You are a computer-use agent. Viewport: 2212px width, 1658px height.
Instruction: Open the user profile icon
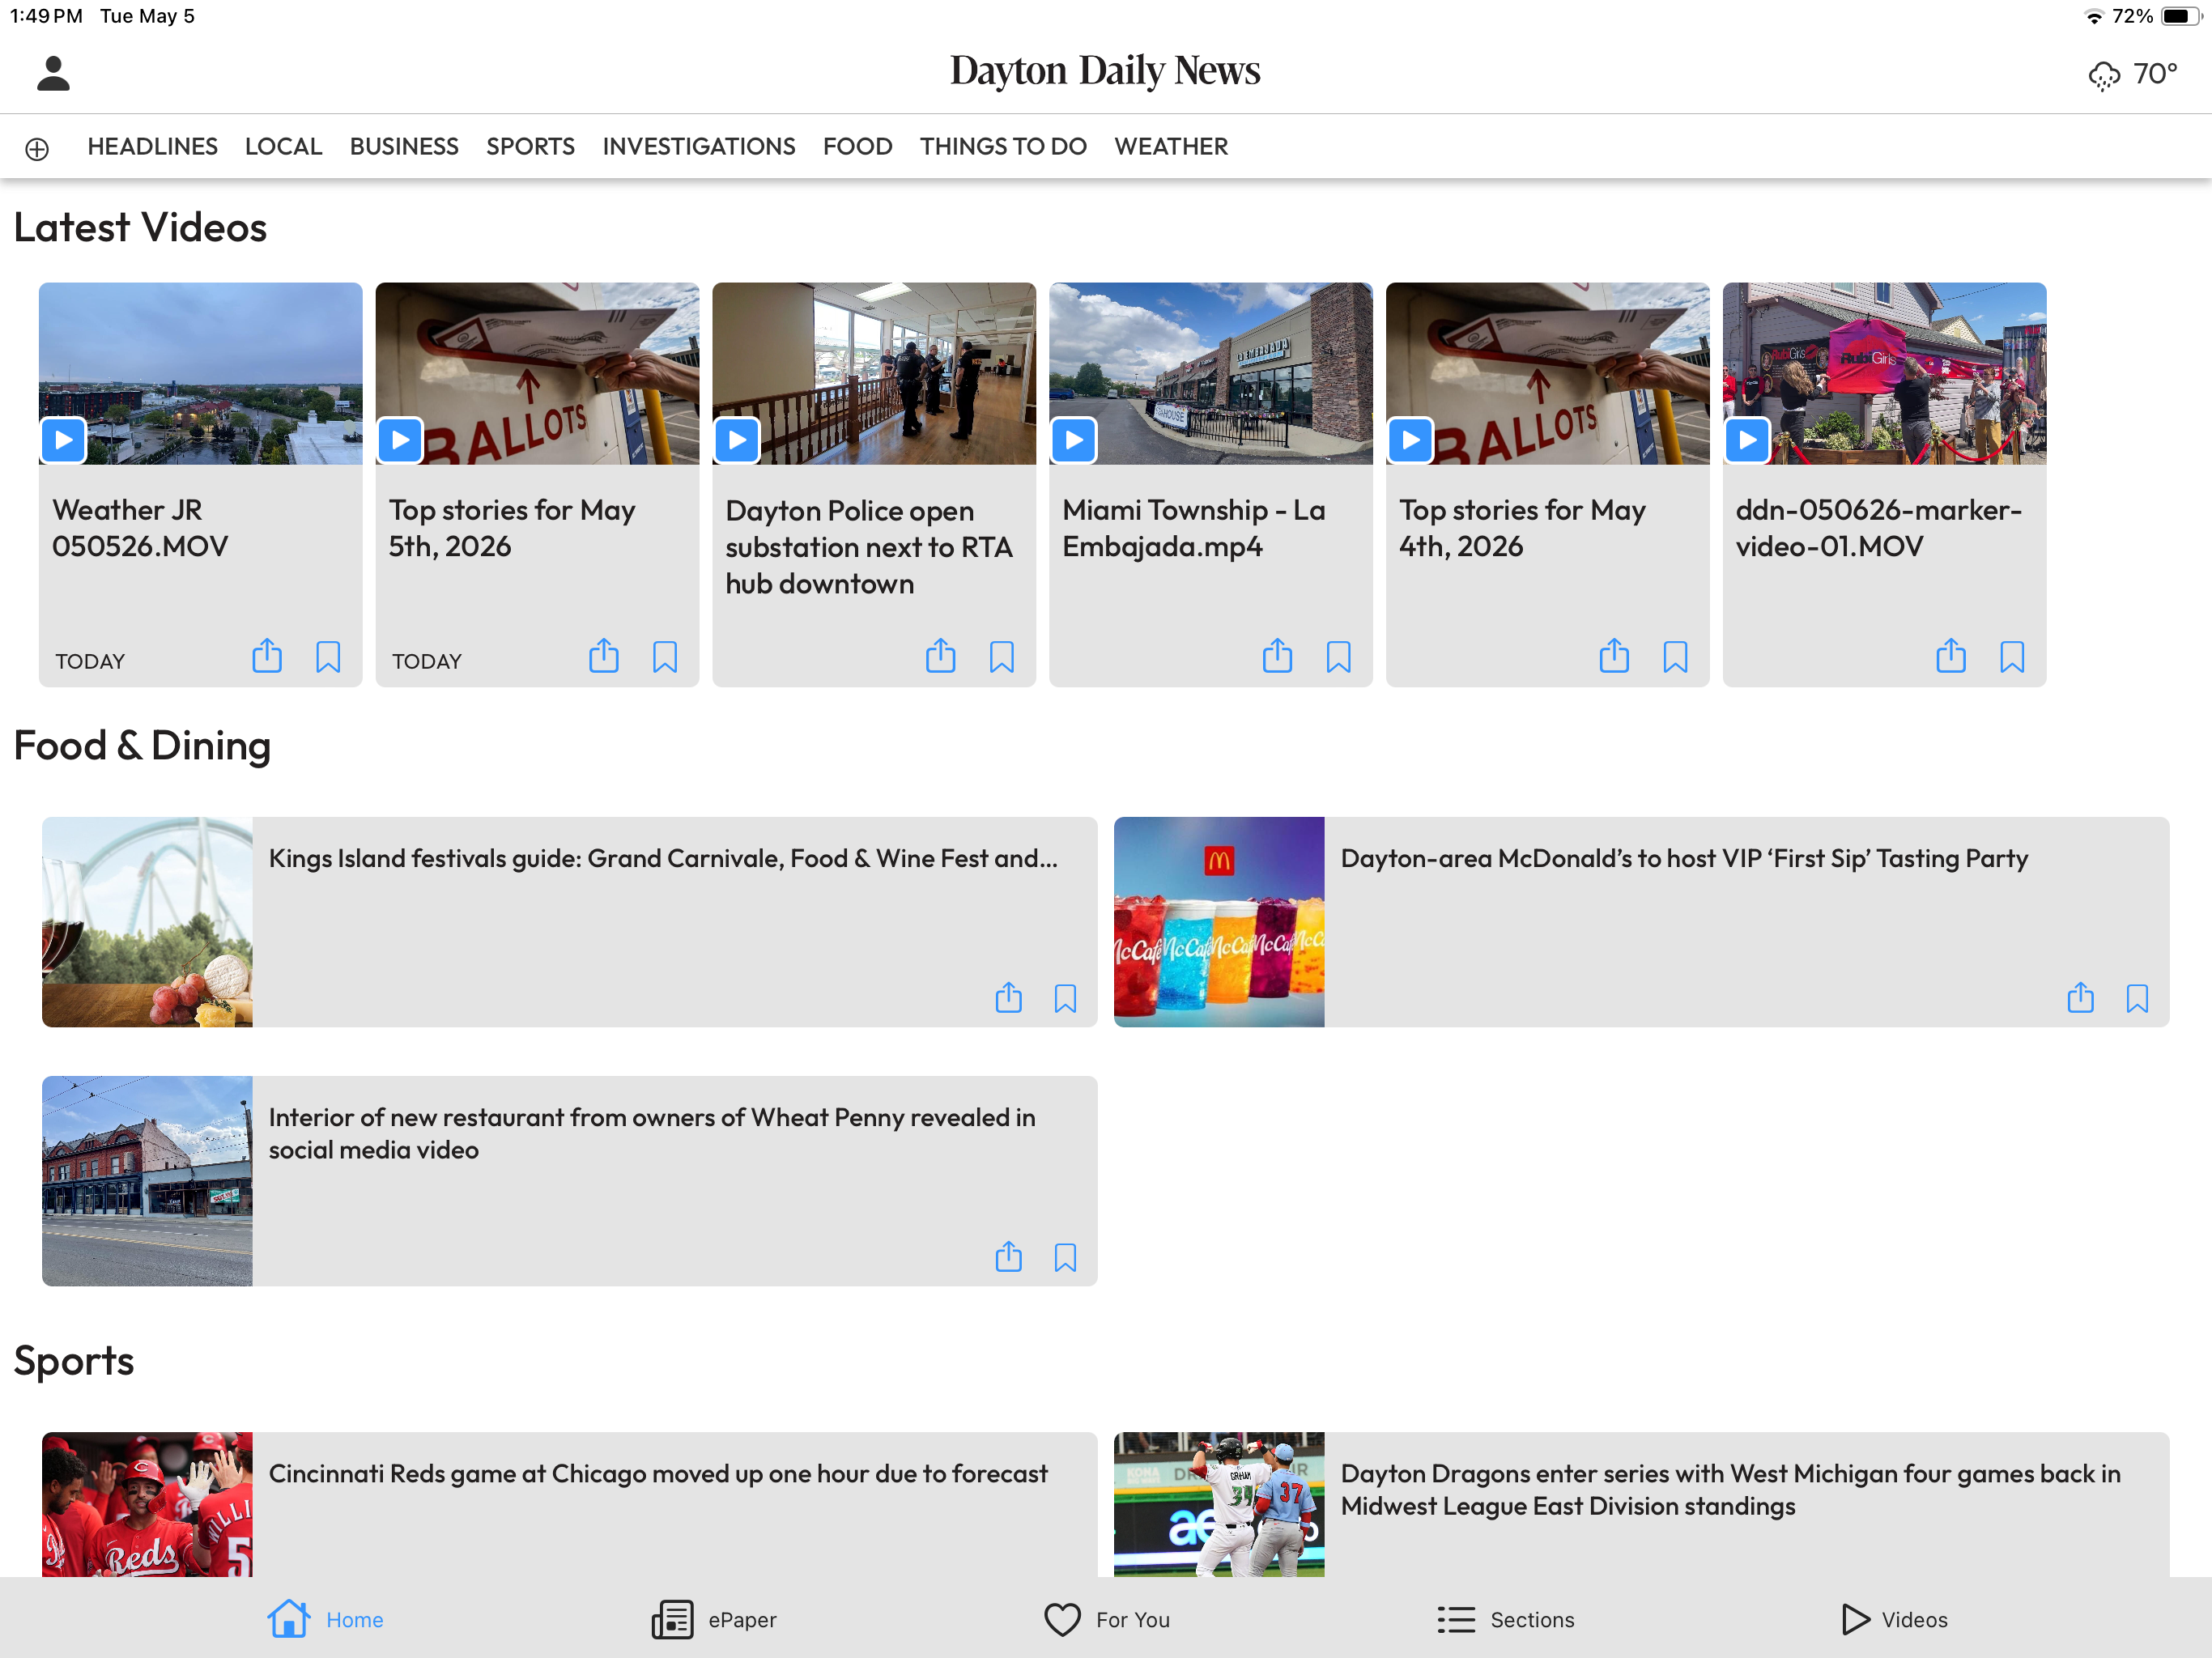[53, 73]
